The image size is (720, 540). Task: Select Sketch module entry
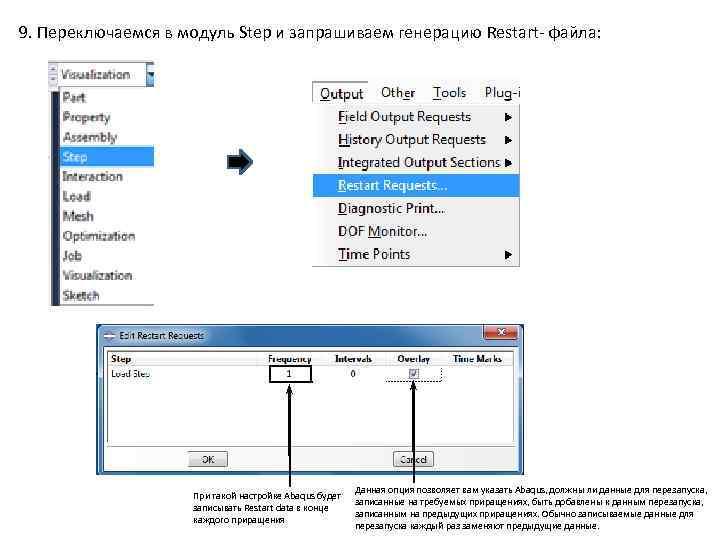pos(81,295)
